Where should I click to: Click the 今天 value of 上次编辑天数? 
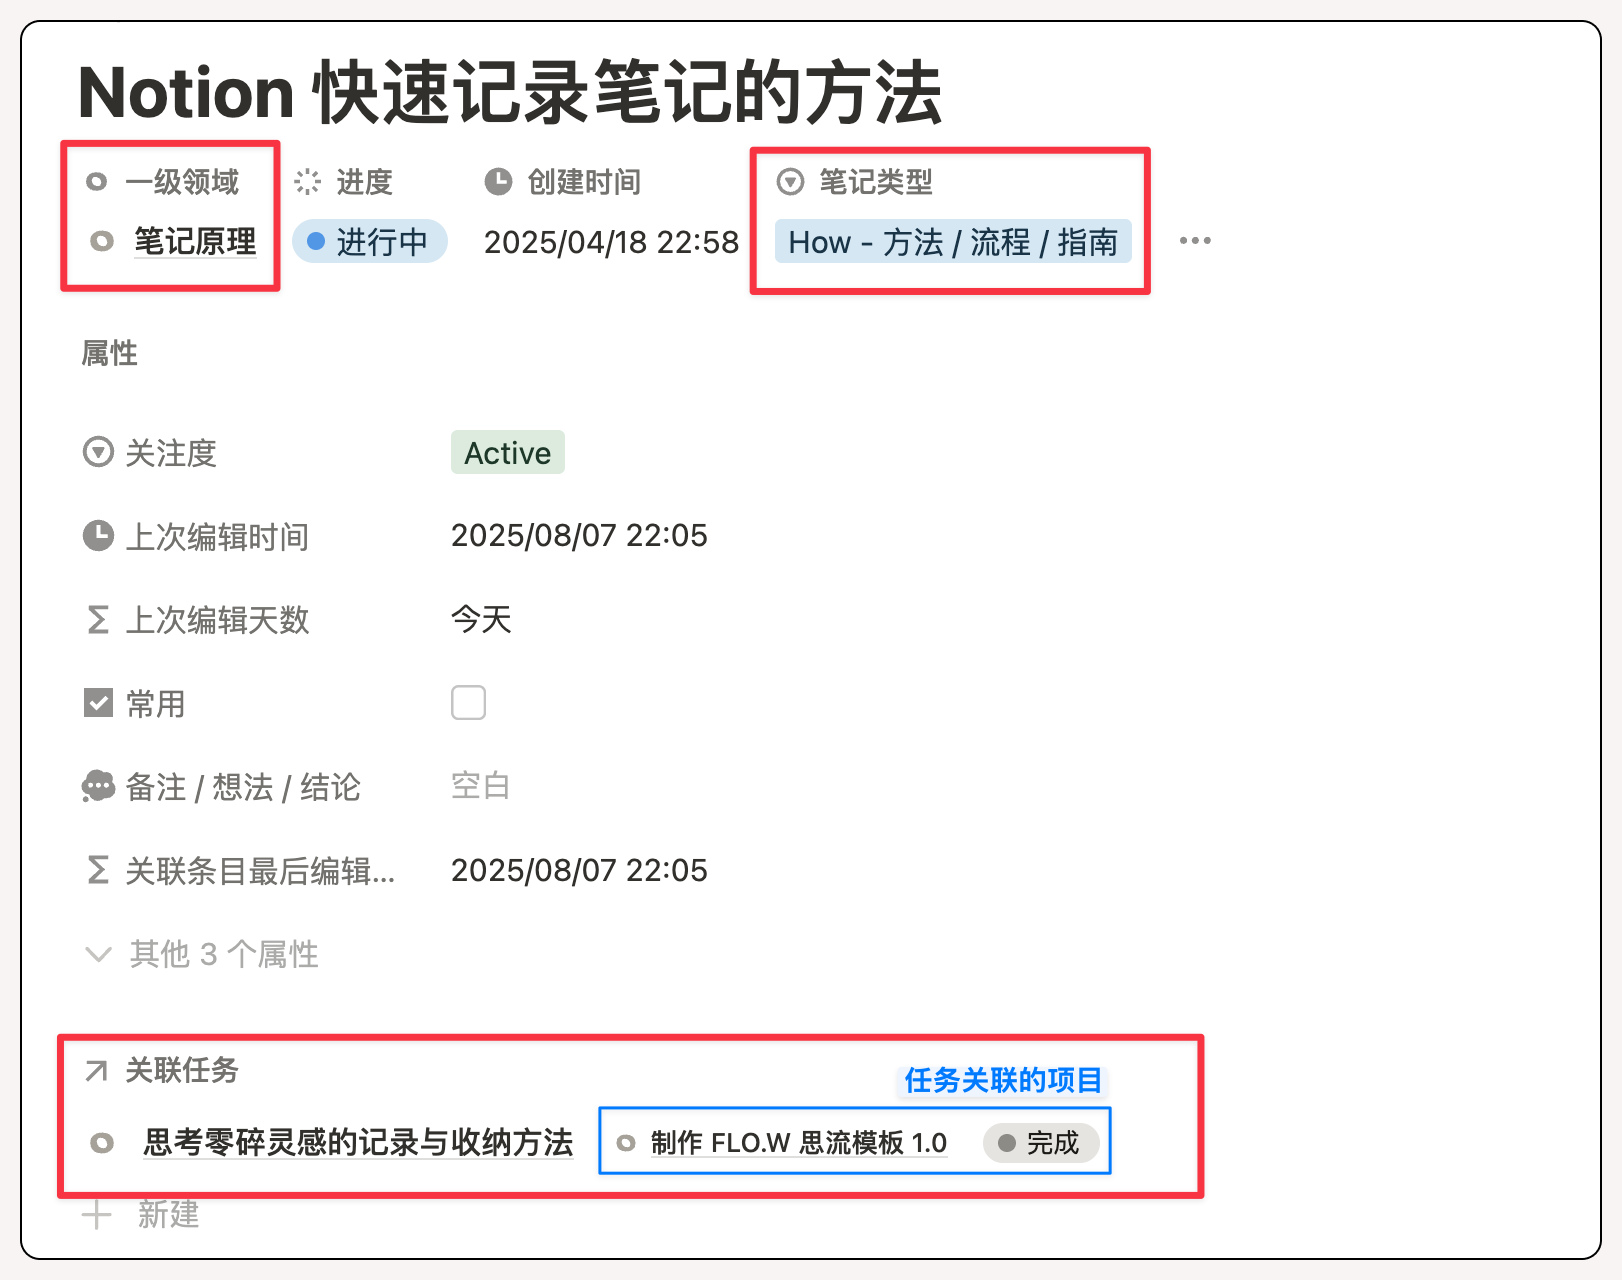click(481, 620)
